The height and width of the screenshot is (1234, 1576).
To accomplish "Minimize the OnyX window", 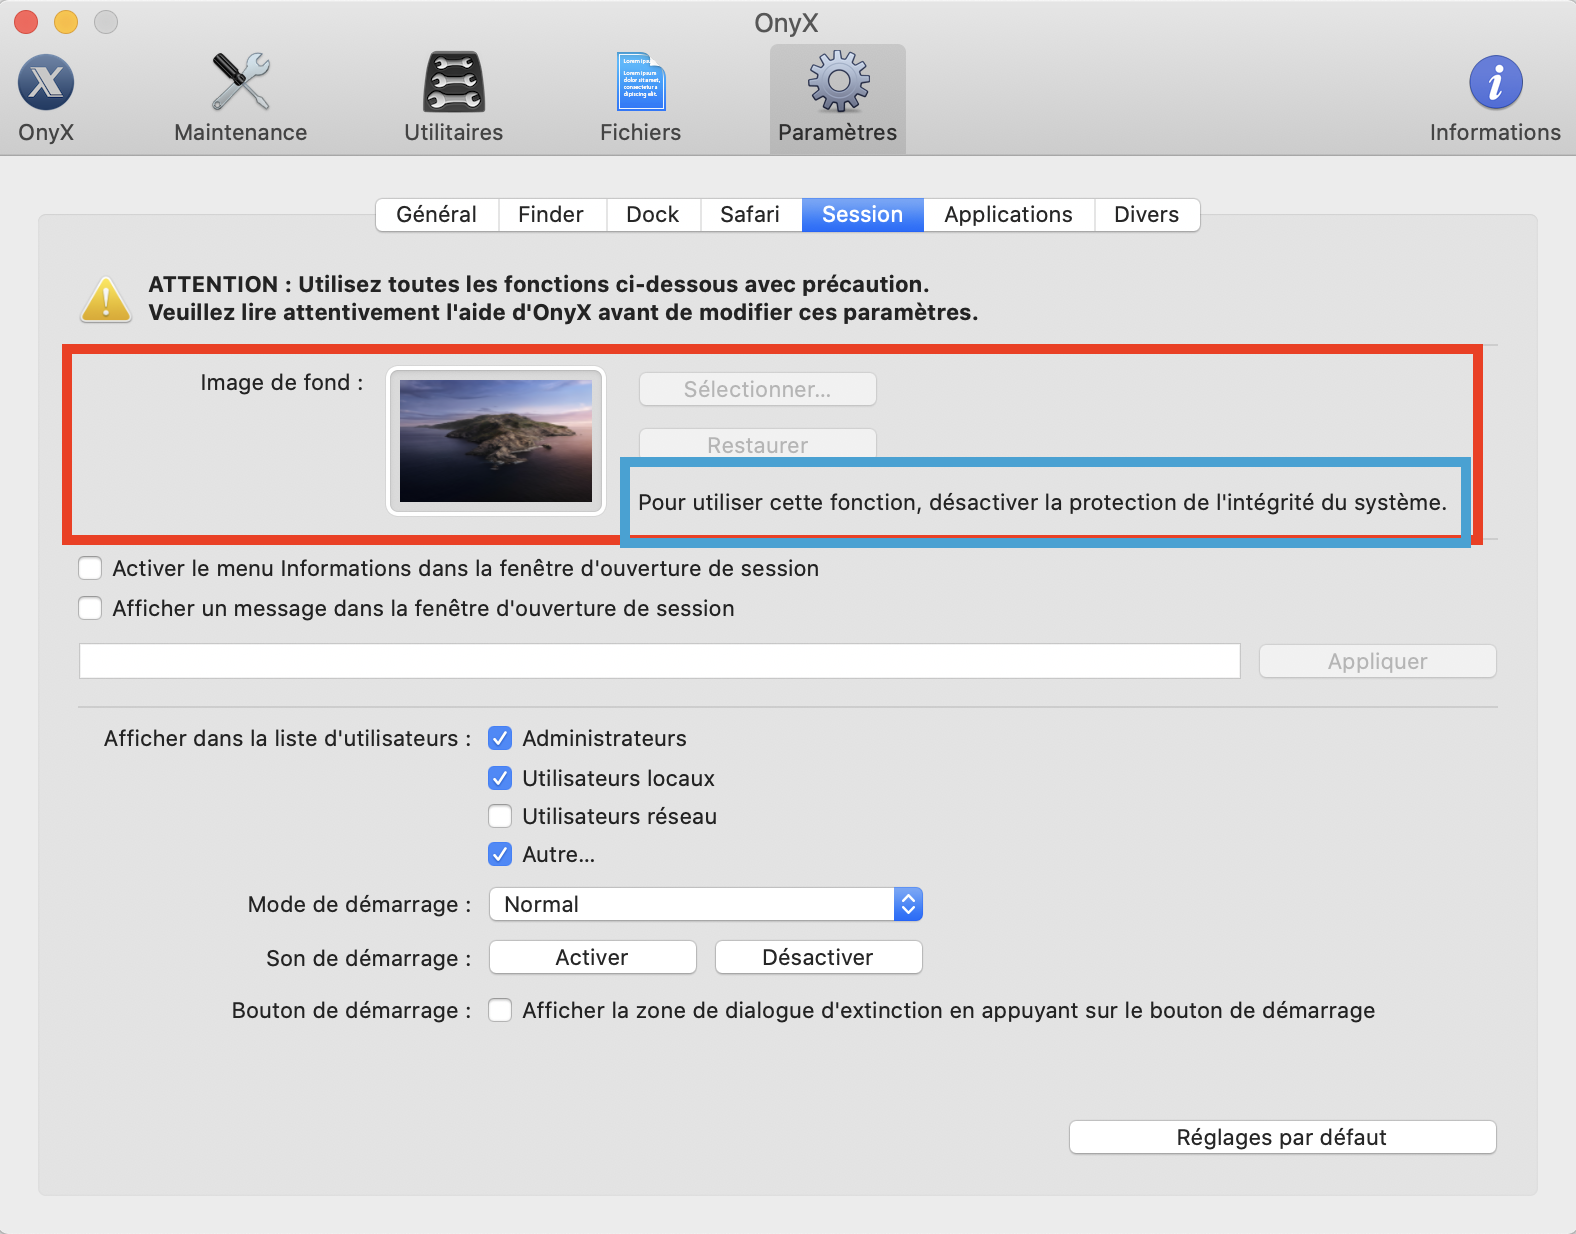I will click(66, 22).
